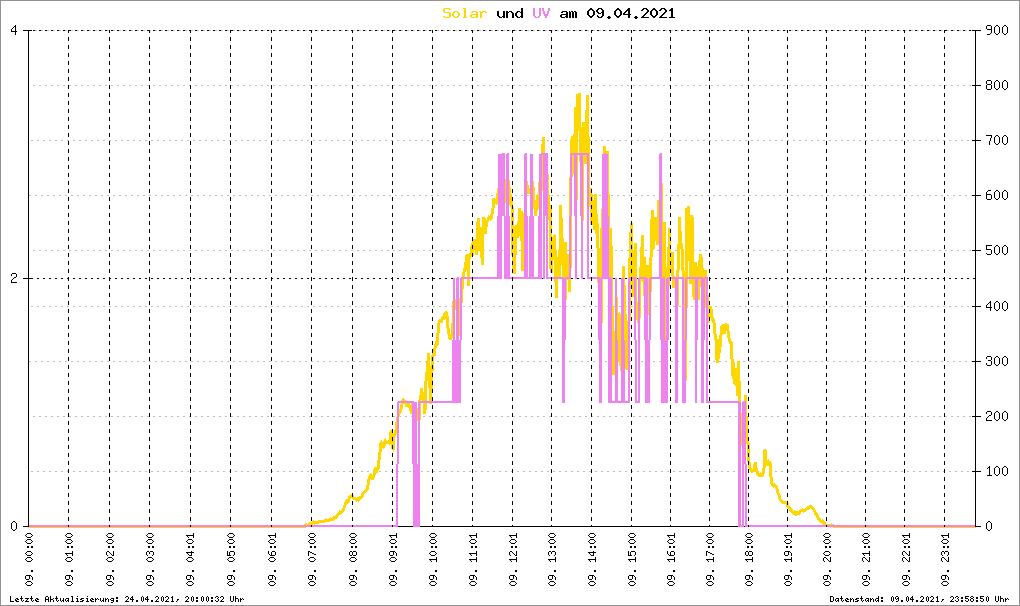Click right axis label '500'
The width and height of the screenshot is (1020, 606).
996,250
